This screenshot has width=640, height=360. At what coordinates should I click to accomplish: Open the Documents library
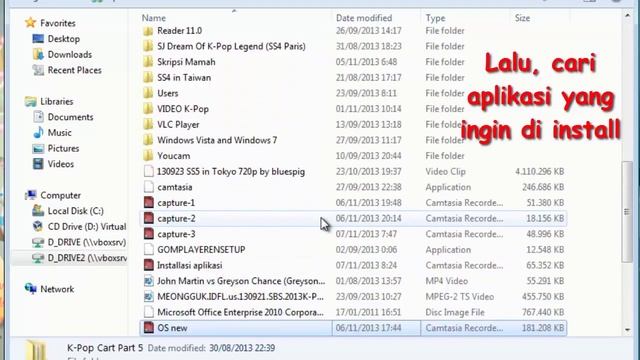click(70, 117)
